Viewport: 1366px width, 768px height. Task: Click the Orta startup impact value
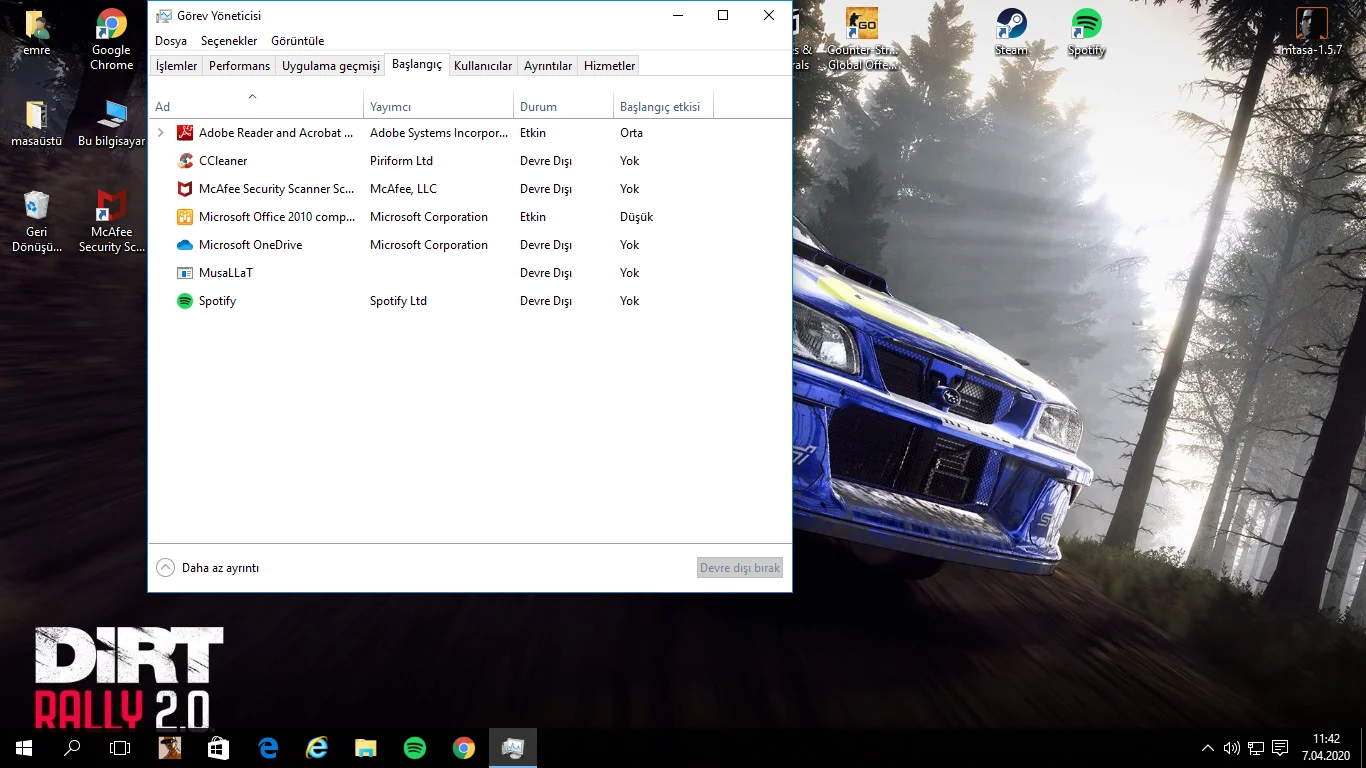(631, 133)
